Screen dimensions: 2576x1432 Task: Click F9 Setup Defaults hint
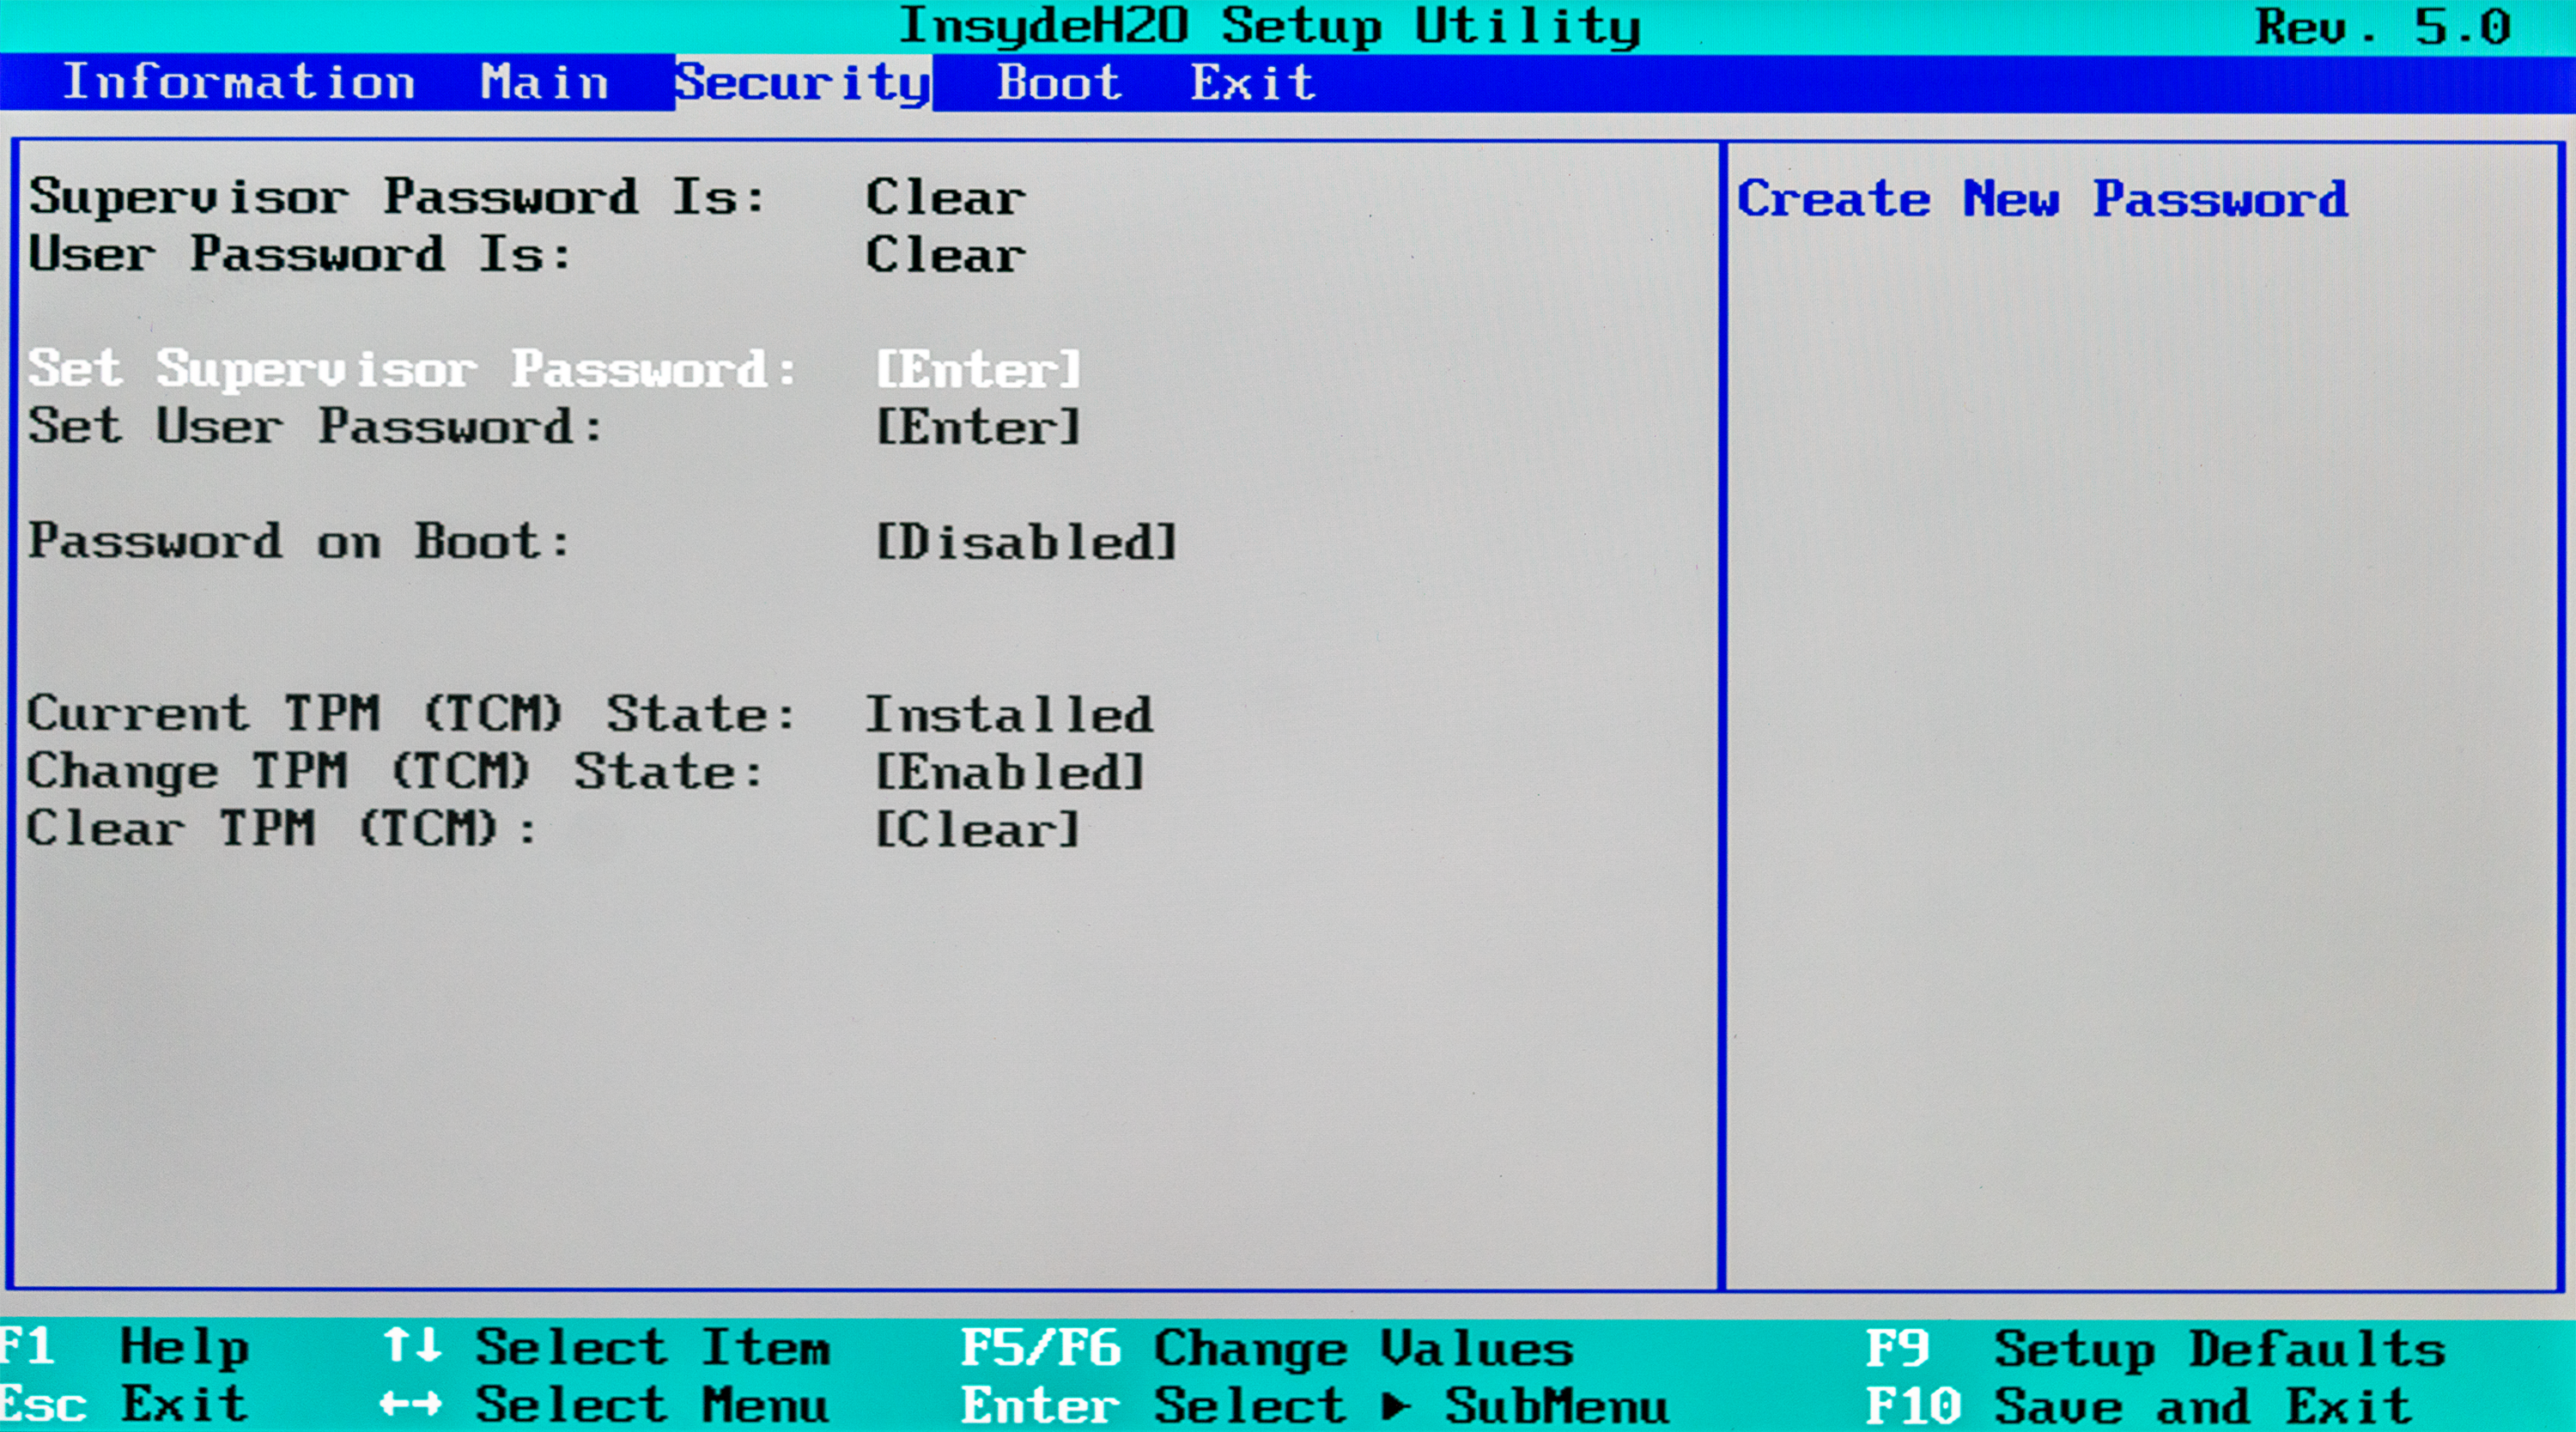(2155, 1348)
